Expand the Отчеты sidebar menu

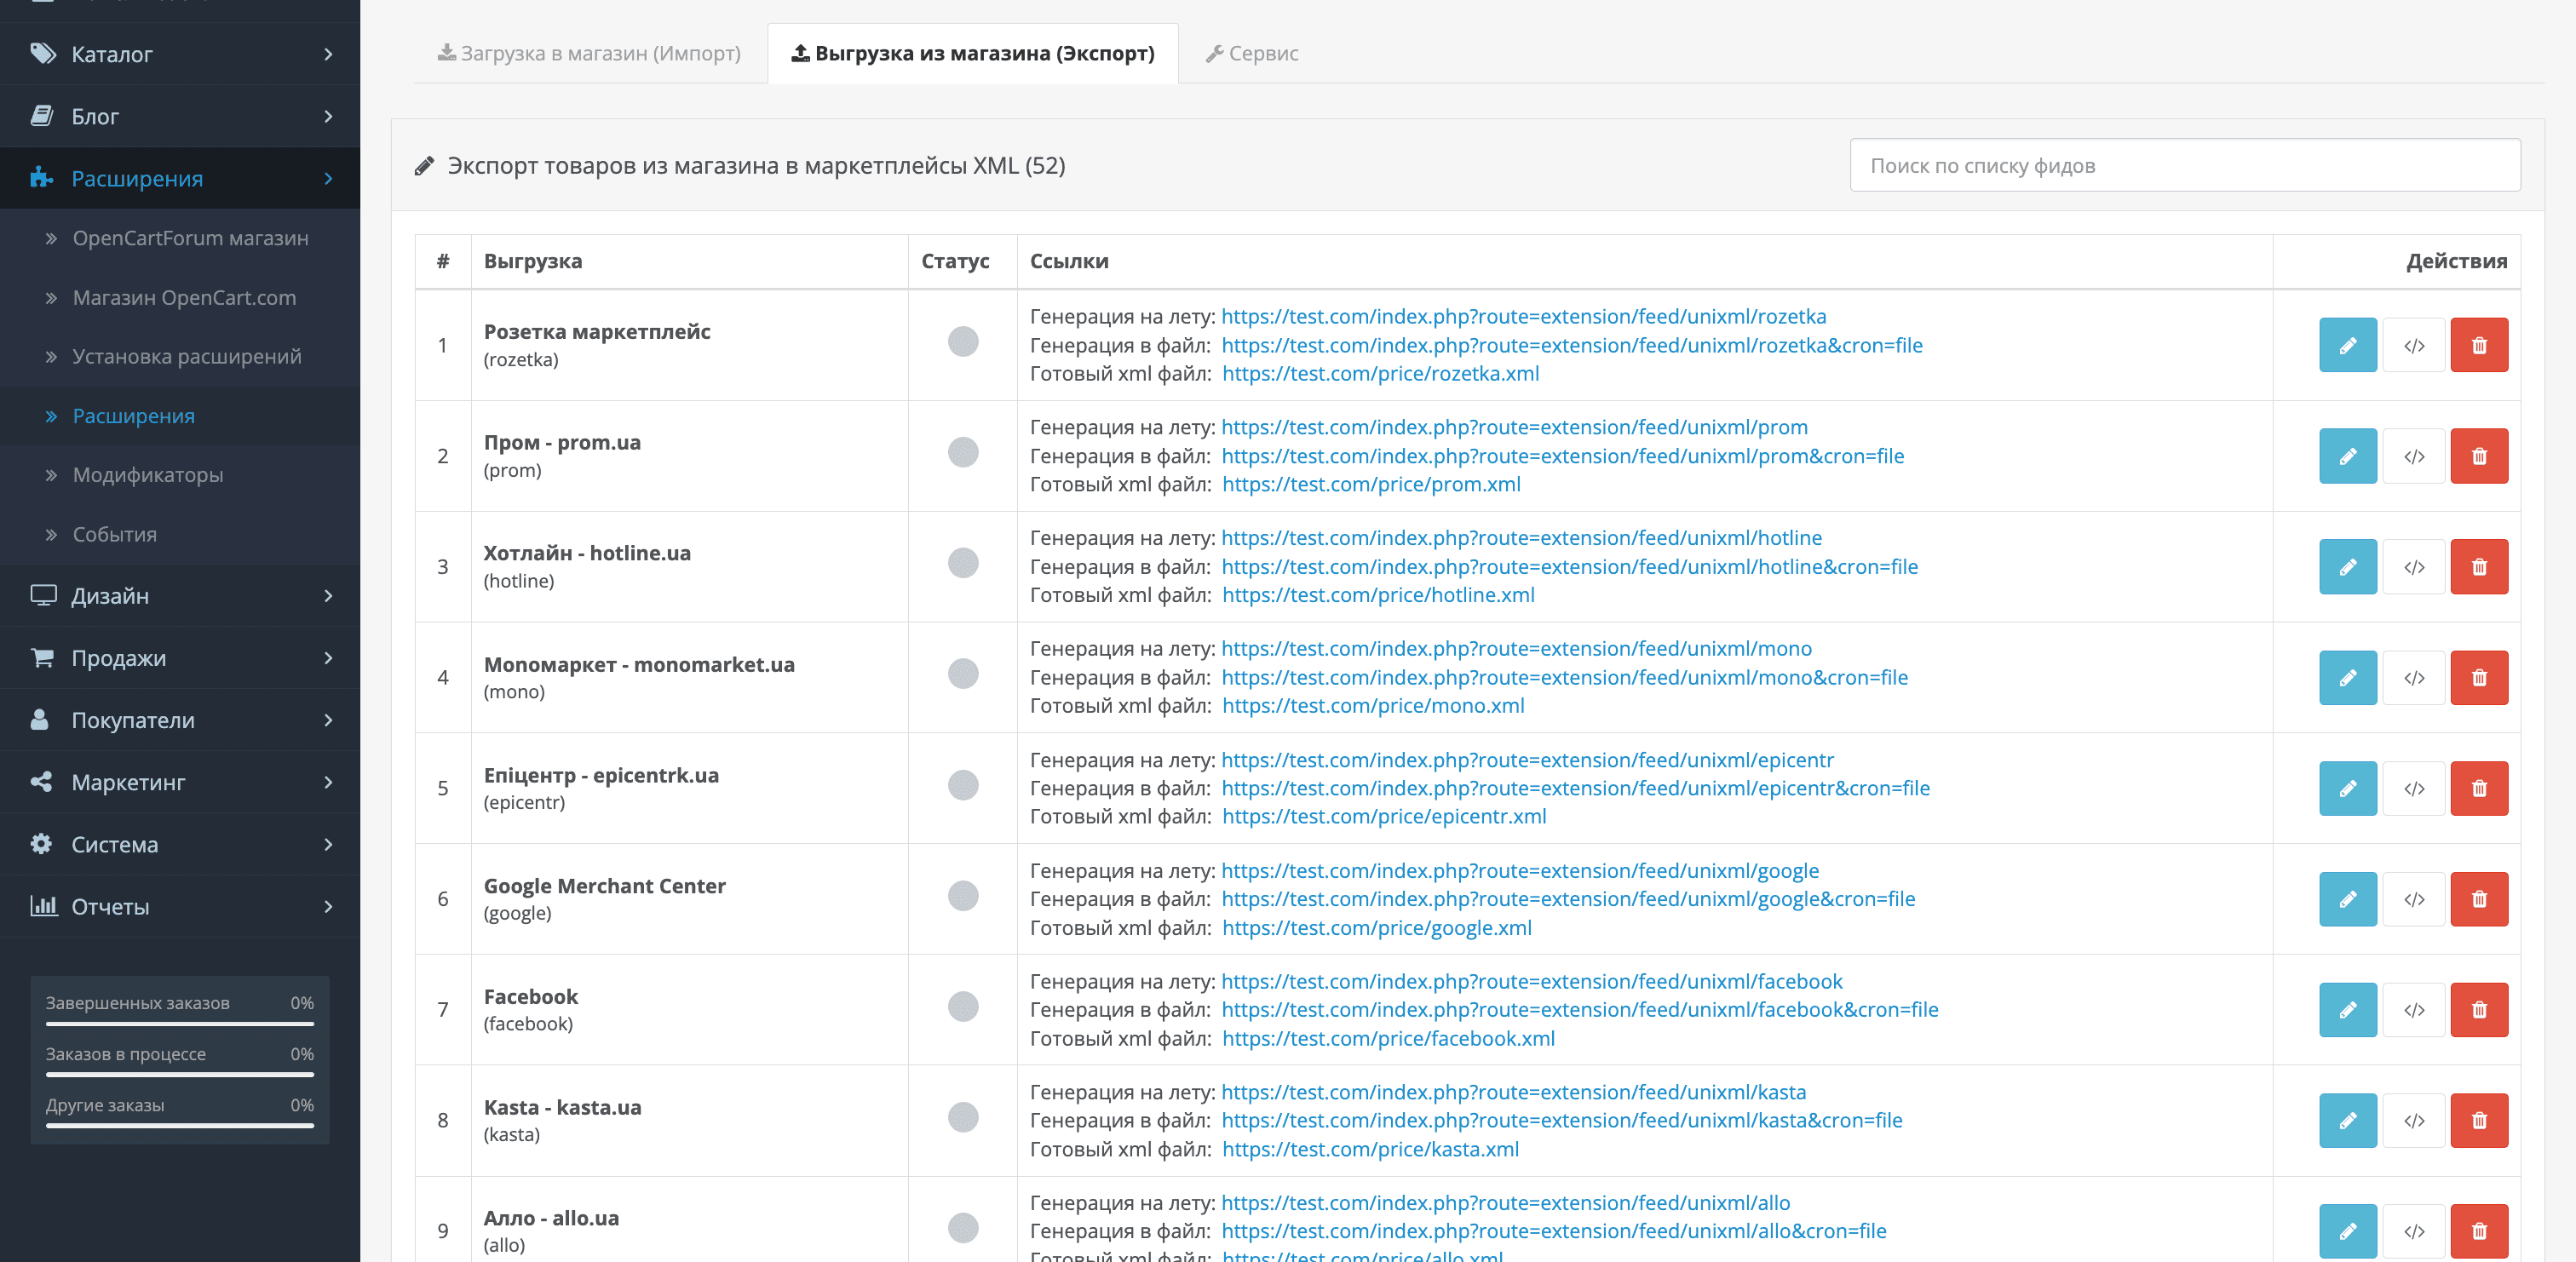click(x=180, y=906)
